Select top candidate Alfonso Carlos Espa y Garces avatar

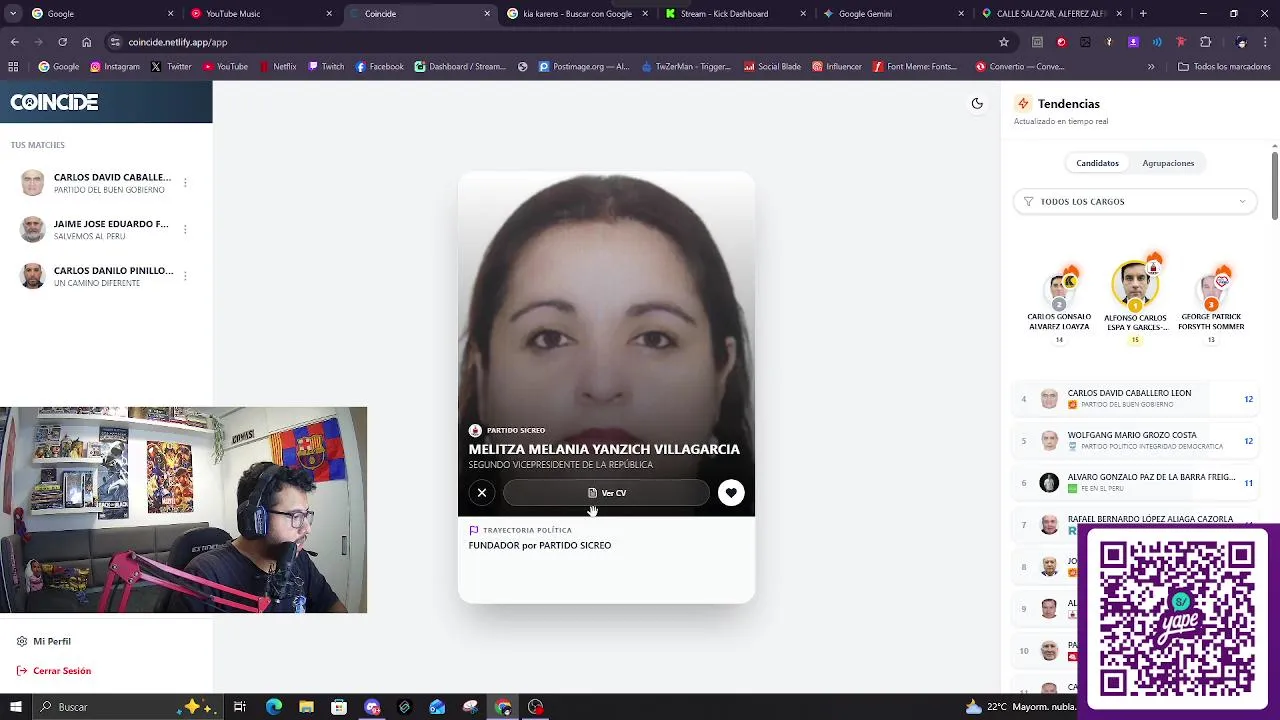pyautogui.click(x=1135, y=287)
